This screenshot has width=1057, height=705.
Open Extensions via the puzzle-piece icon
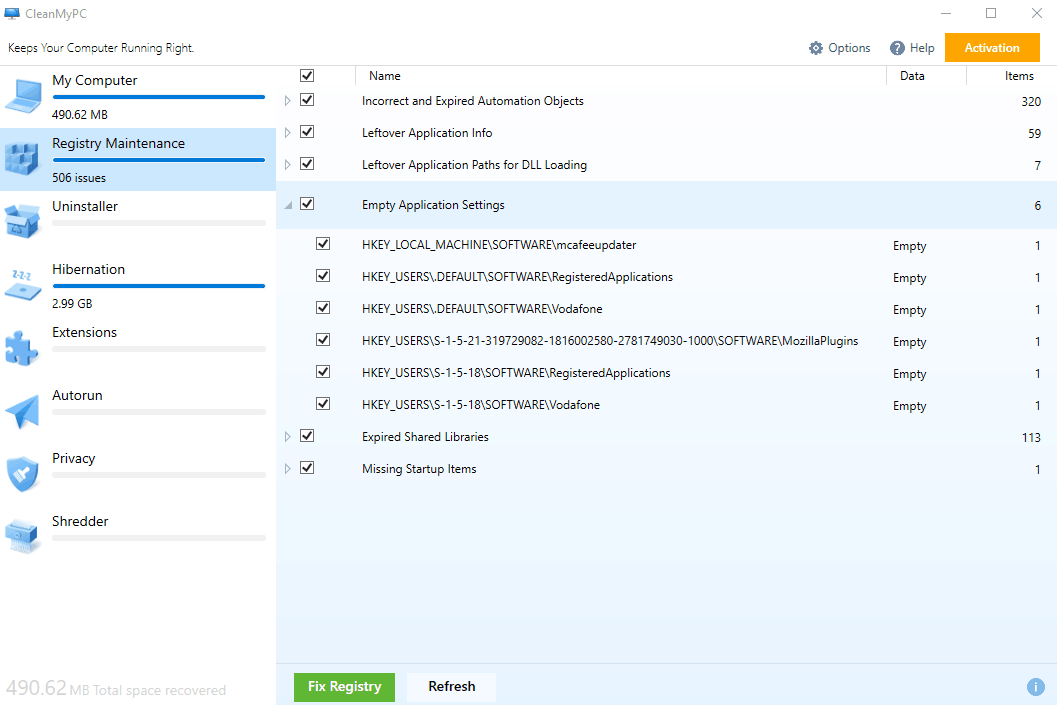click(x=23, y=346)
